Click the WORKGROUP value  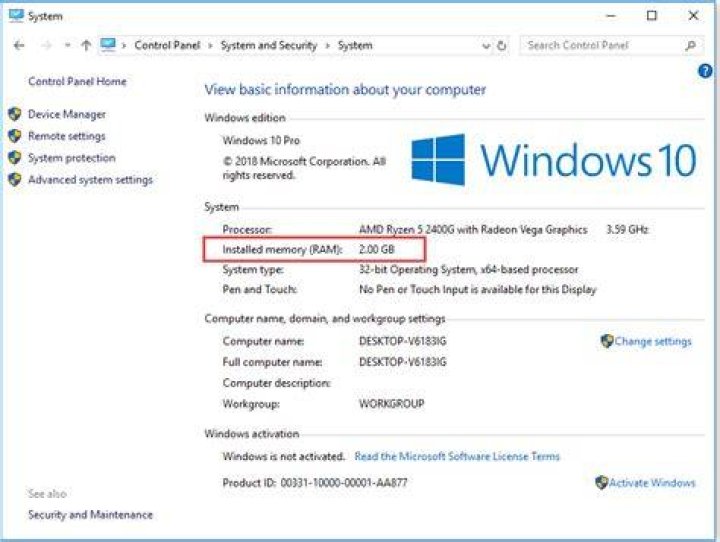pyautogui.click(x=391, y=404)
